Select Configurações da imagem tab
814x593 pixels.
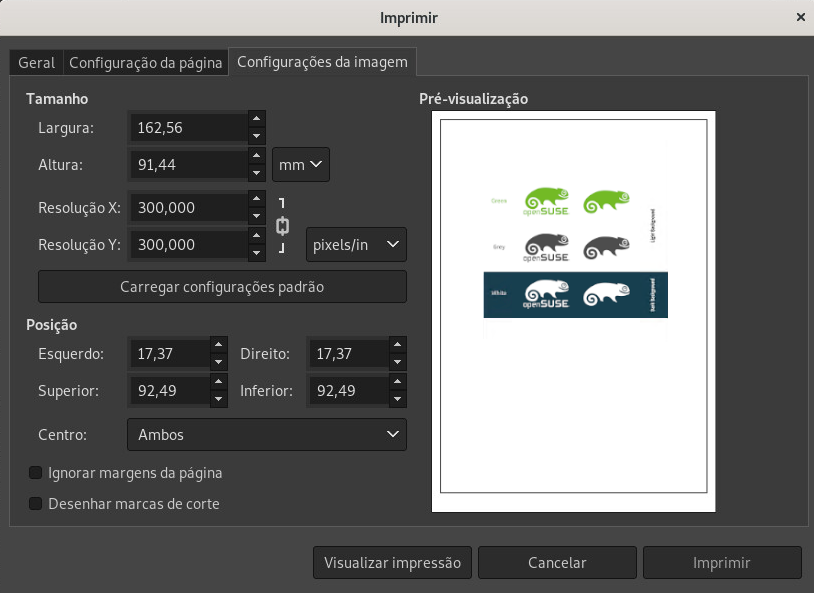pyautogui.click(x=322, y=62)
